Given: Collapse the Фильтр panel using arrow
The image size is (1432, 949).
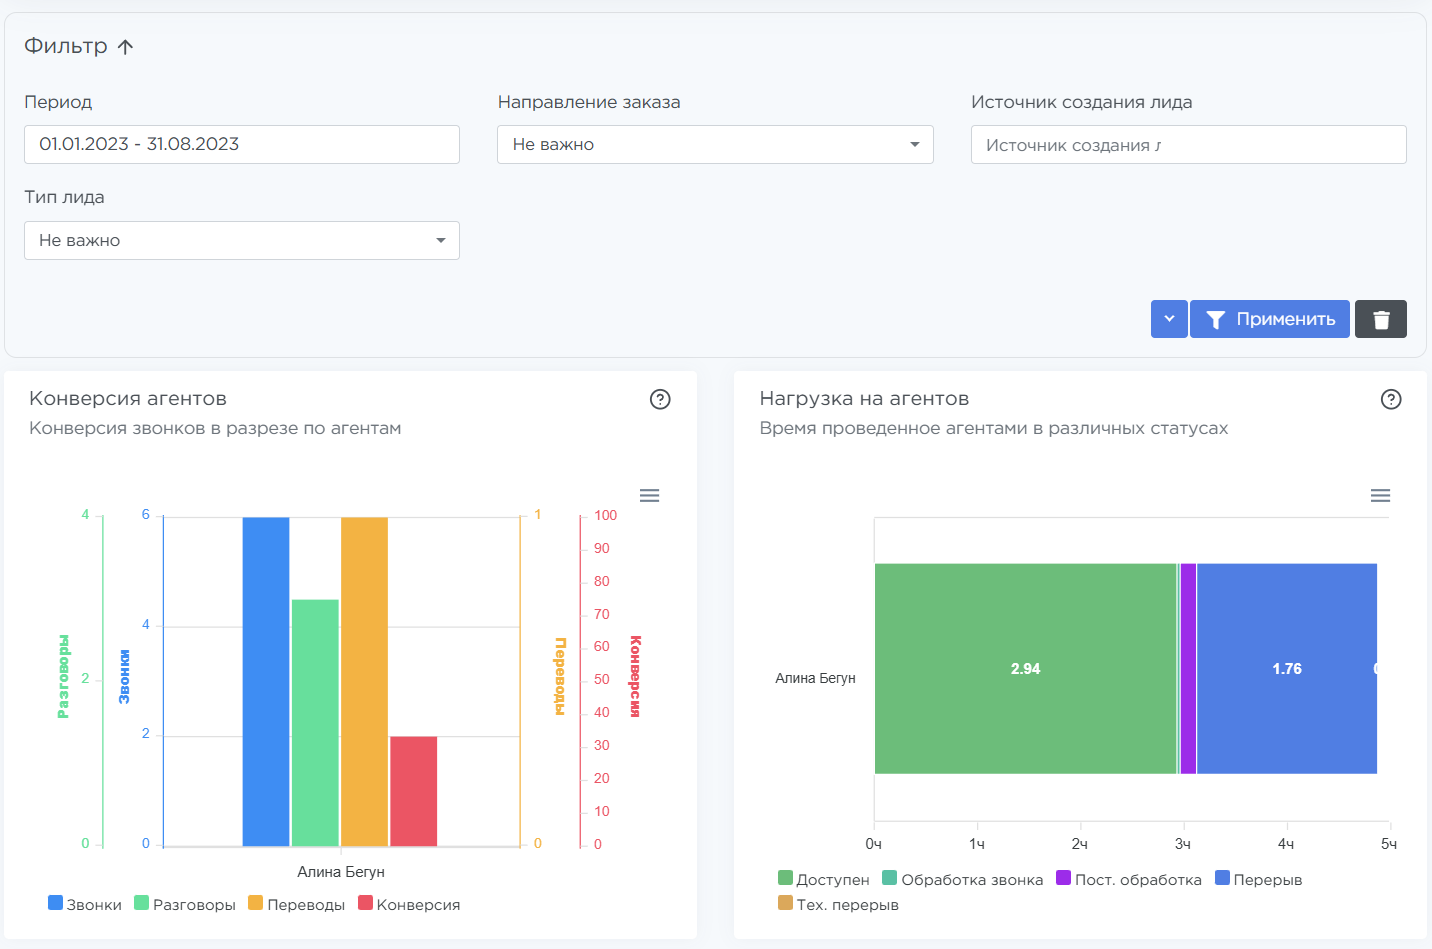Looking at the screenshot, I should [125, 47].
